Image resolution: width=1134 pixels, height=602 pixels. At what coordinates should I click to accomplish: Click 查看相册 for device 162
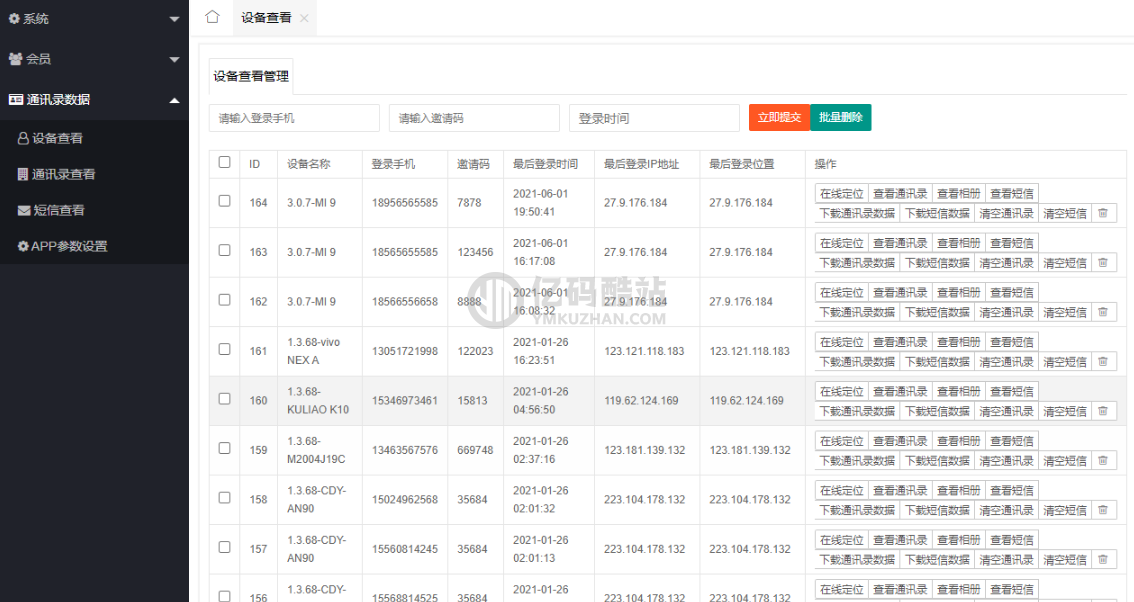tap(959, 292)
